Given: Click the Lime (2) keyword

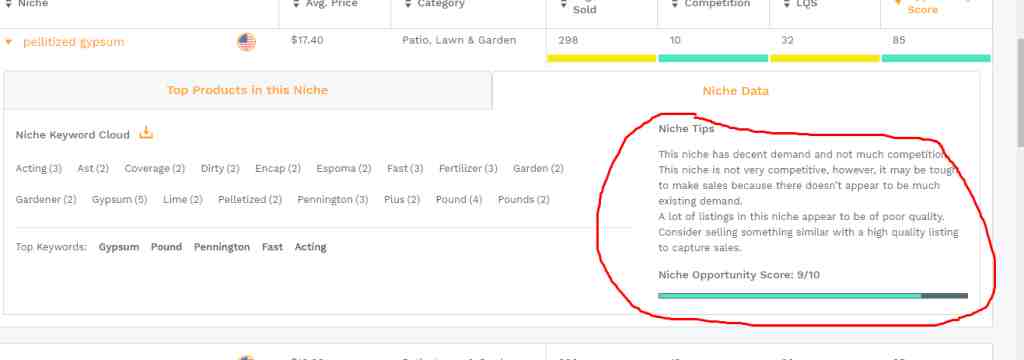Looking at the screenshot, I should click(x=183, y=200).
